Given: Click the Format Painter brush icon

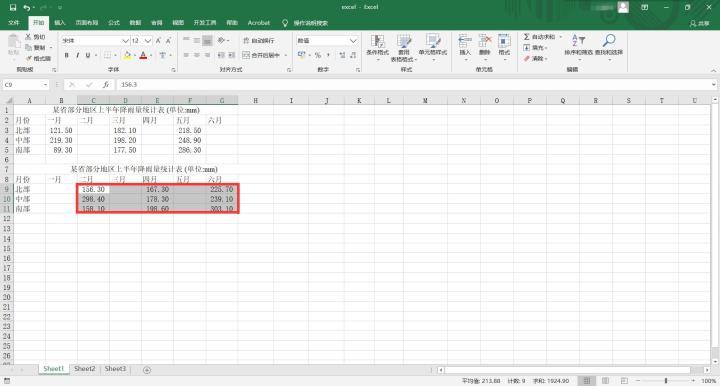Looking at the screenshot, I should [x=29, y=58].
